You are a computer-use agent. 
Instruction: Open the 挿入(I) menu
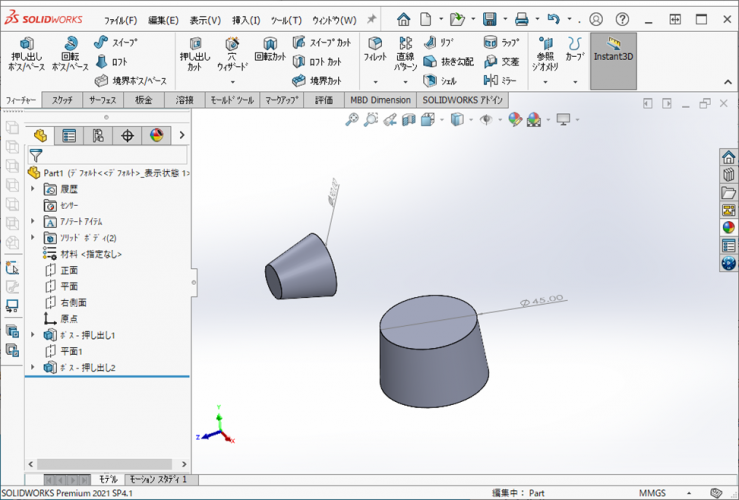click(x=246, y=20)
